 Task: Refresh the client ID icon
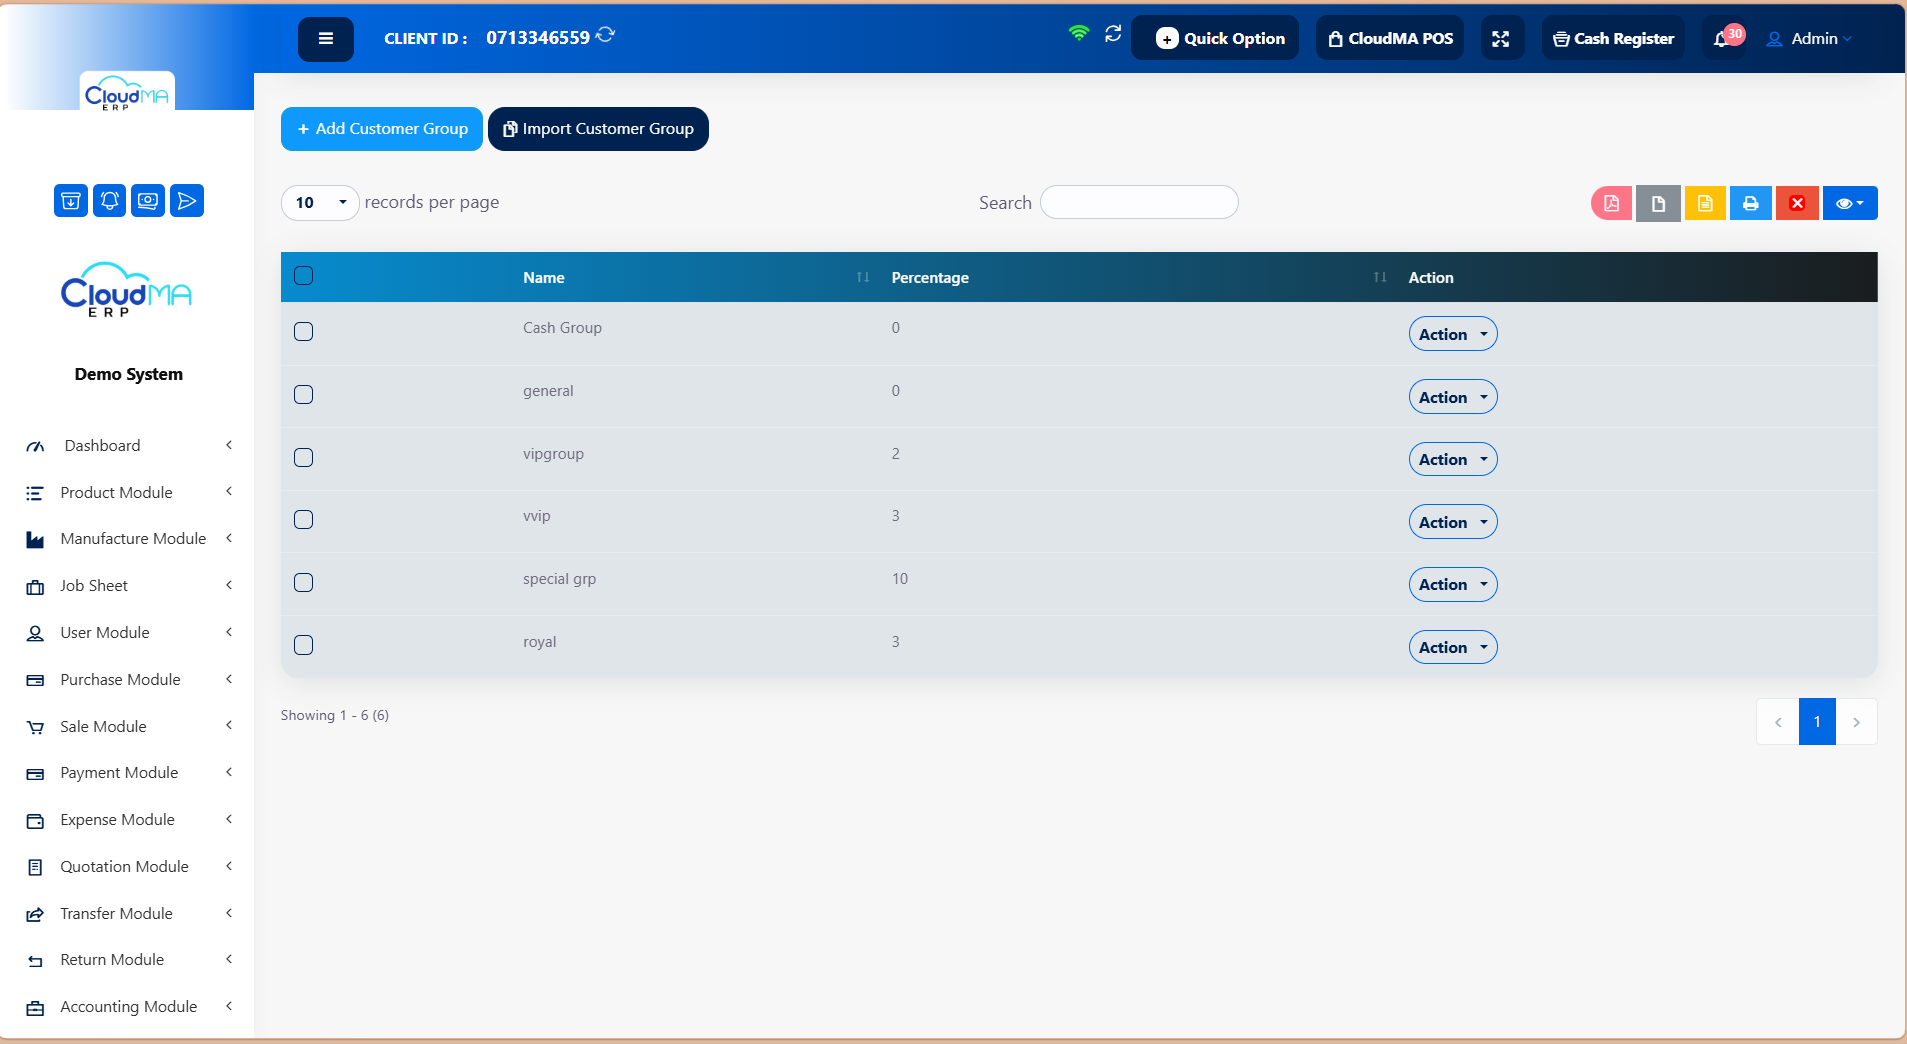[x=605, y=35]
